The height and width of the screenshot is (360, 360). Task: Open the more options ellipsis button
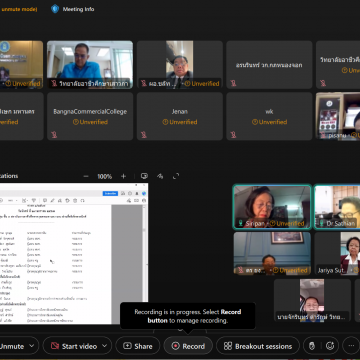pos(351,346)
